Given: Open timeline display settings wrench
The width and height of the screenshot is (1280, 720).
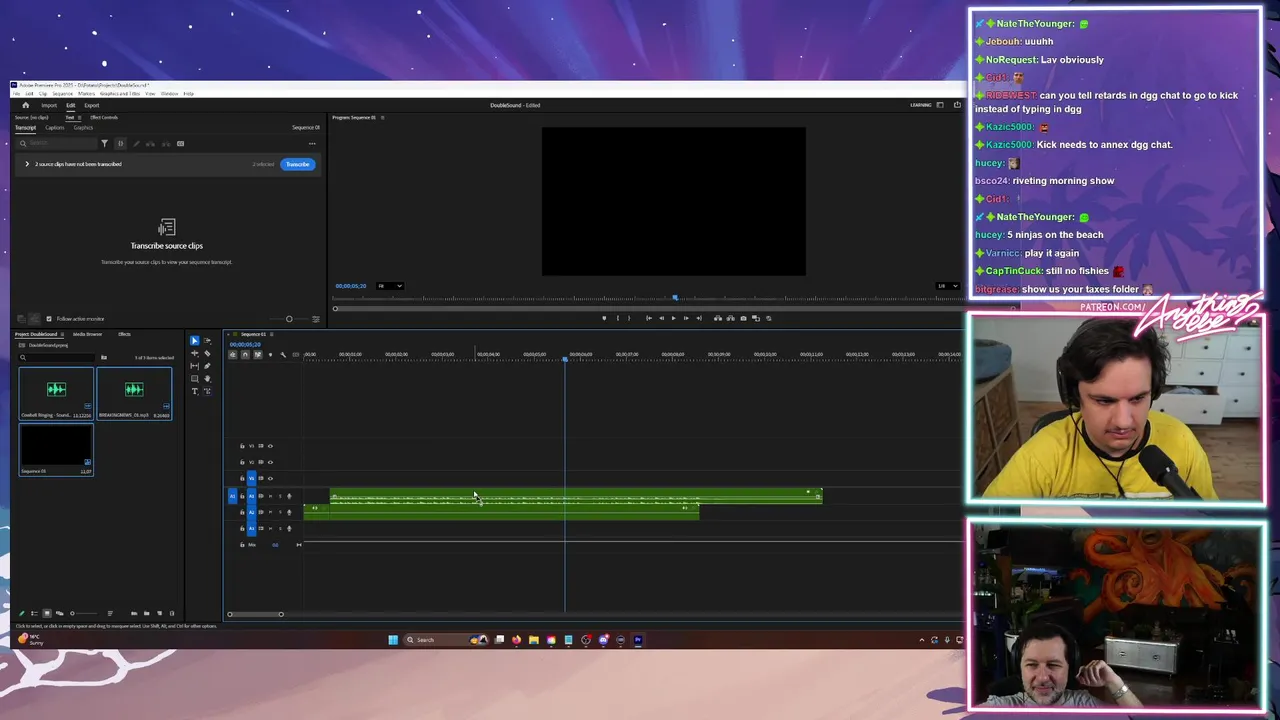Looking at the screenshot, I should coord(283,355).
